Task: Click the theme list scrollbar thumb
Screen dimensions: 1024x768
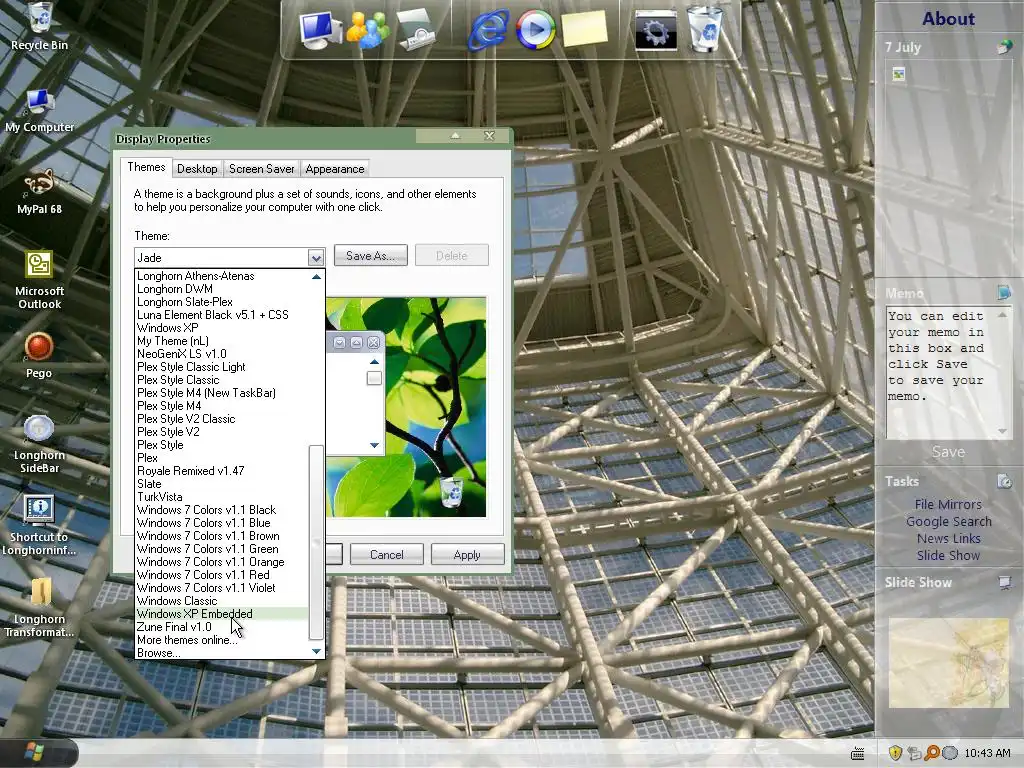Action: tap(316, 542)
